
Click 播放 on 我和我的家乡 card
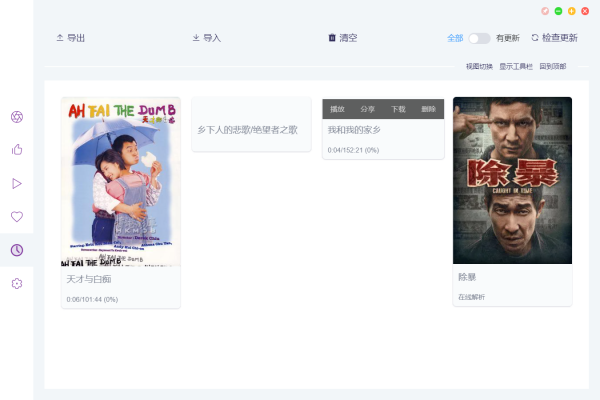337,109
